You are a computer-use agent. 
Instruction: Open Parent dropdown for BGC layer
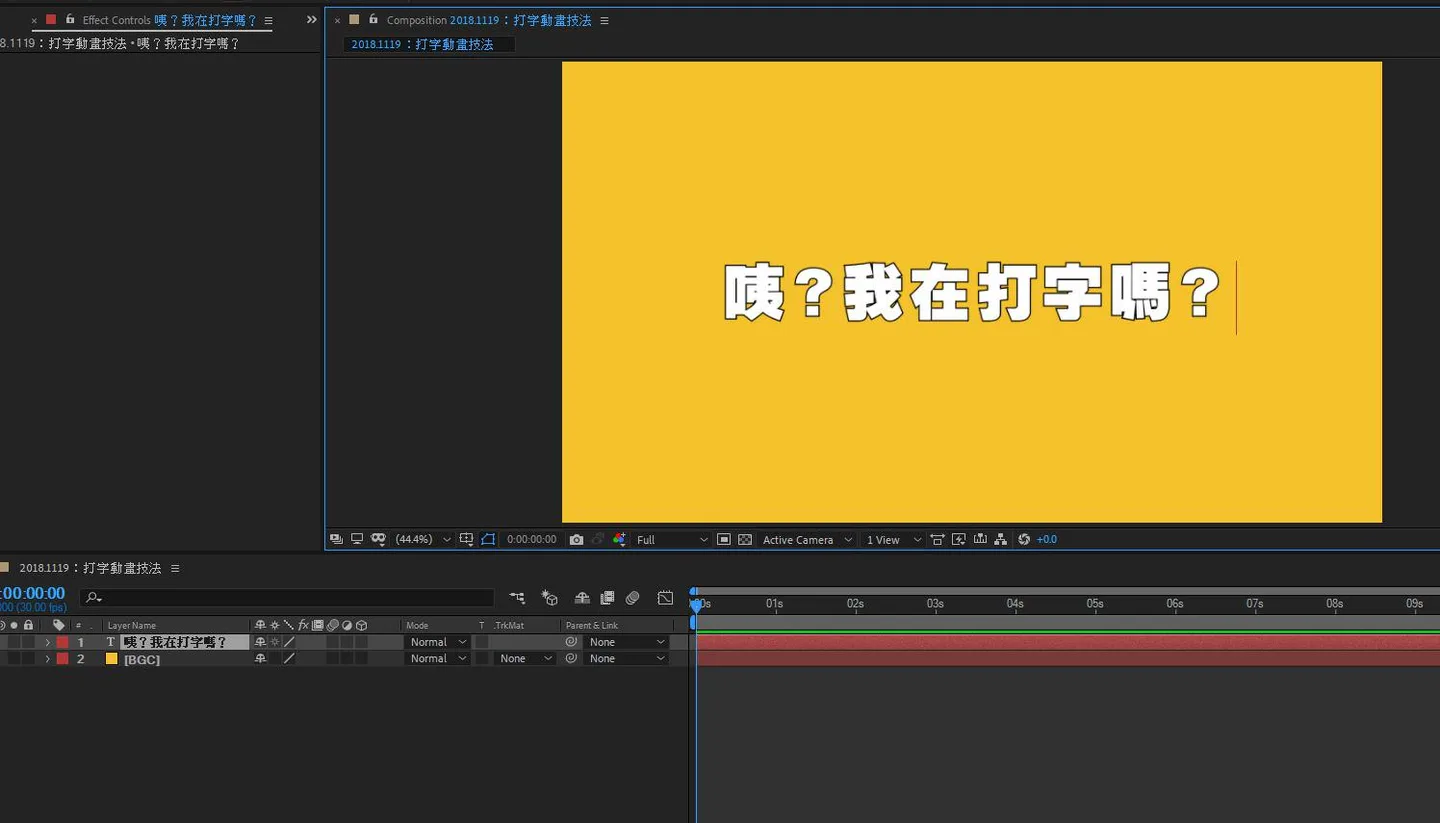[626, 659]
